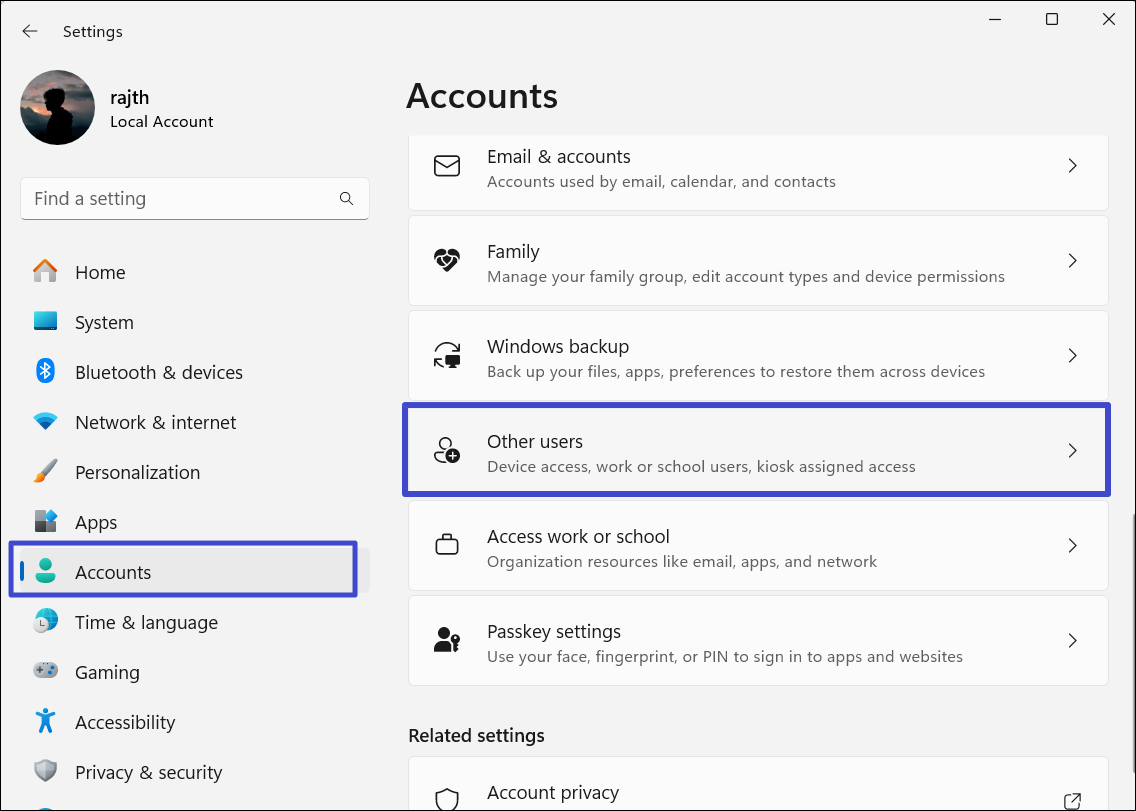Click the Personalization paintbrush icon

[x=45, y=472]
